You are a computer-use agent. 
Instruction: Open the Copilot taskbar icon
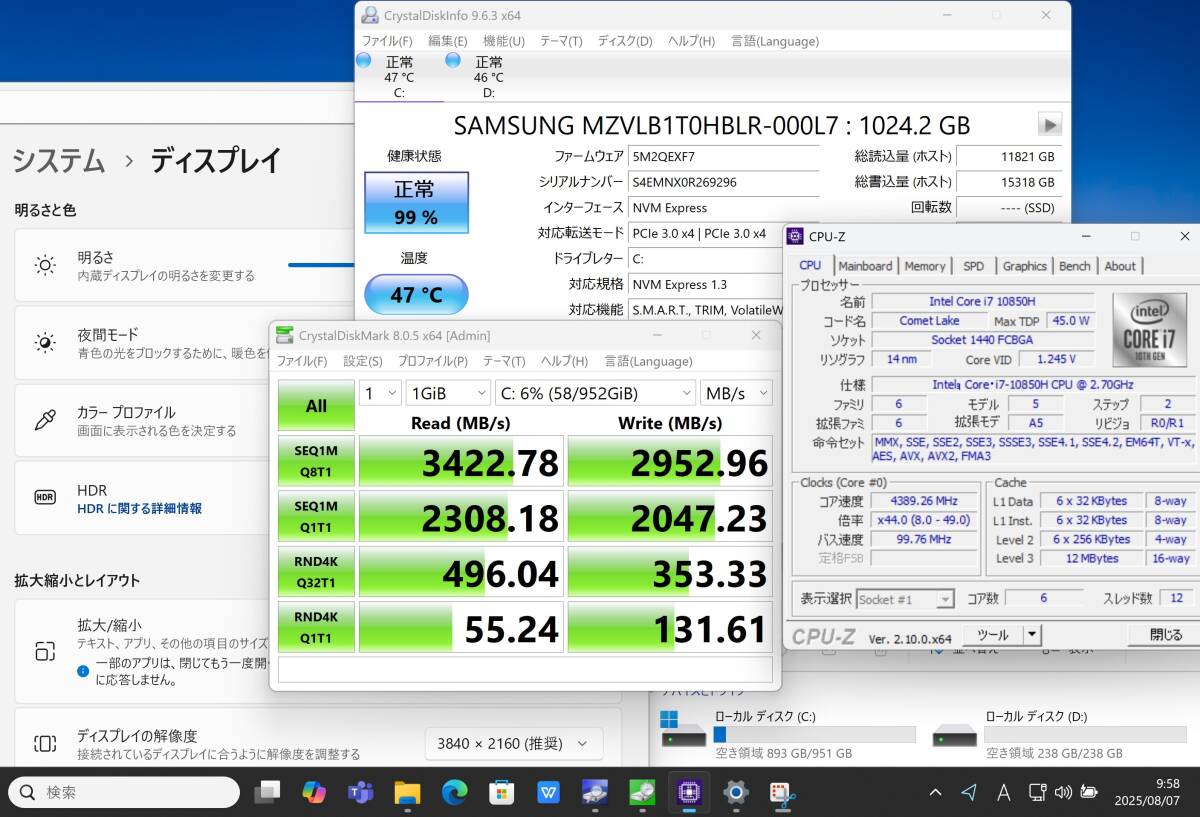pyautogui.click(x=314, y=793)
